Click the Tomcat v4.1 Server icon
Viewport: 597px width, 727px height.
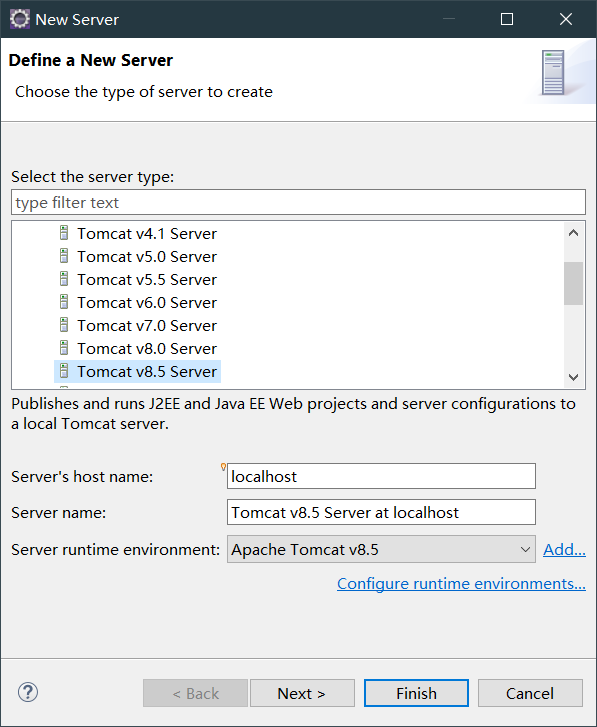point(64,233)
